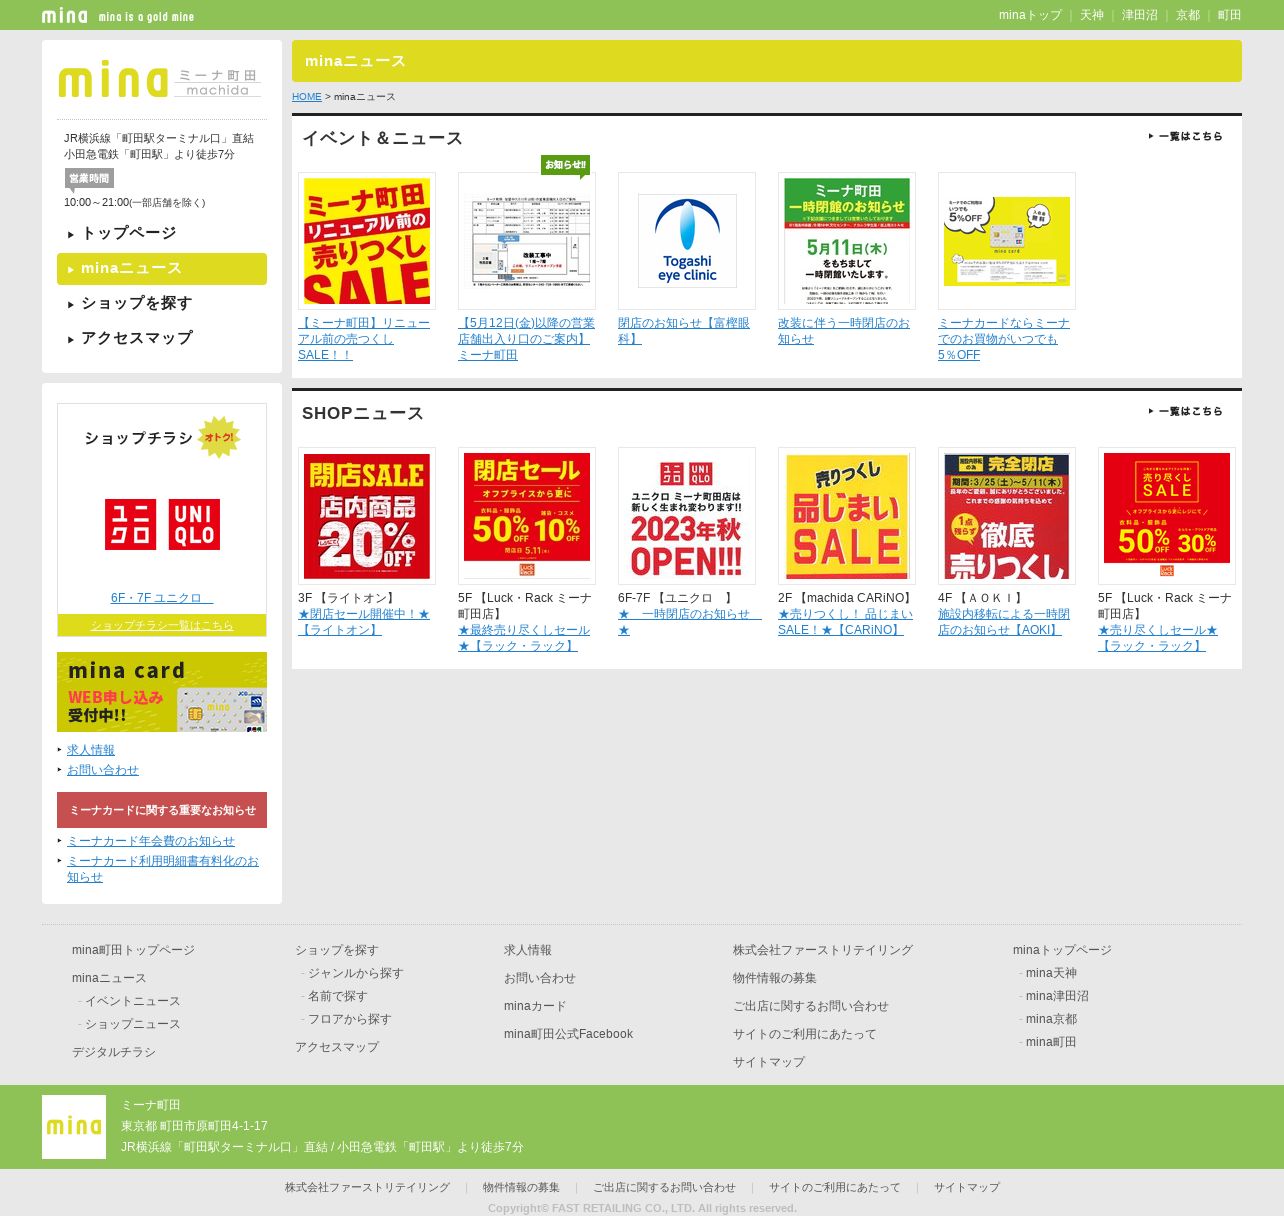Click the 改装に伴う一時閉店のお知らせ link
Screen dimensions: 1284x1216
tap(844, 331)
